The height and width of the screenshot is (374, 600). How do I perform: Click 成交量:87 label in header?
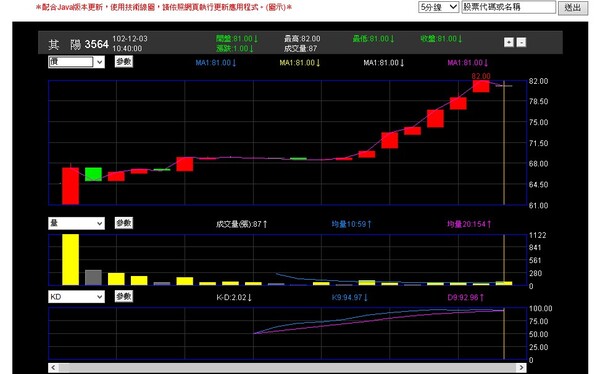(300, 49)
